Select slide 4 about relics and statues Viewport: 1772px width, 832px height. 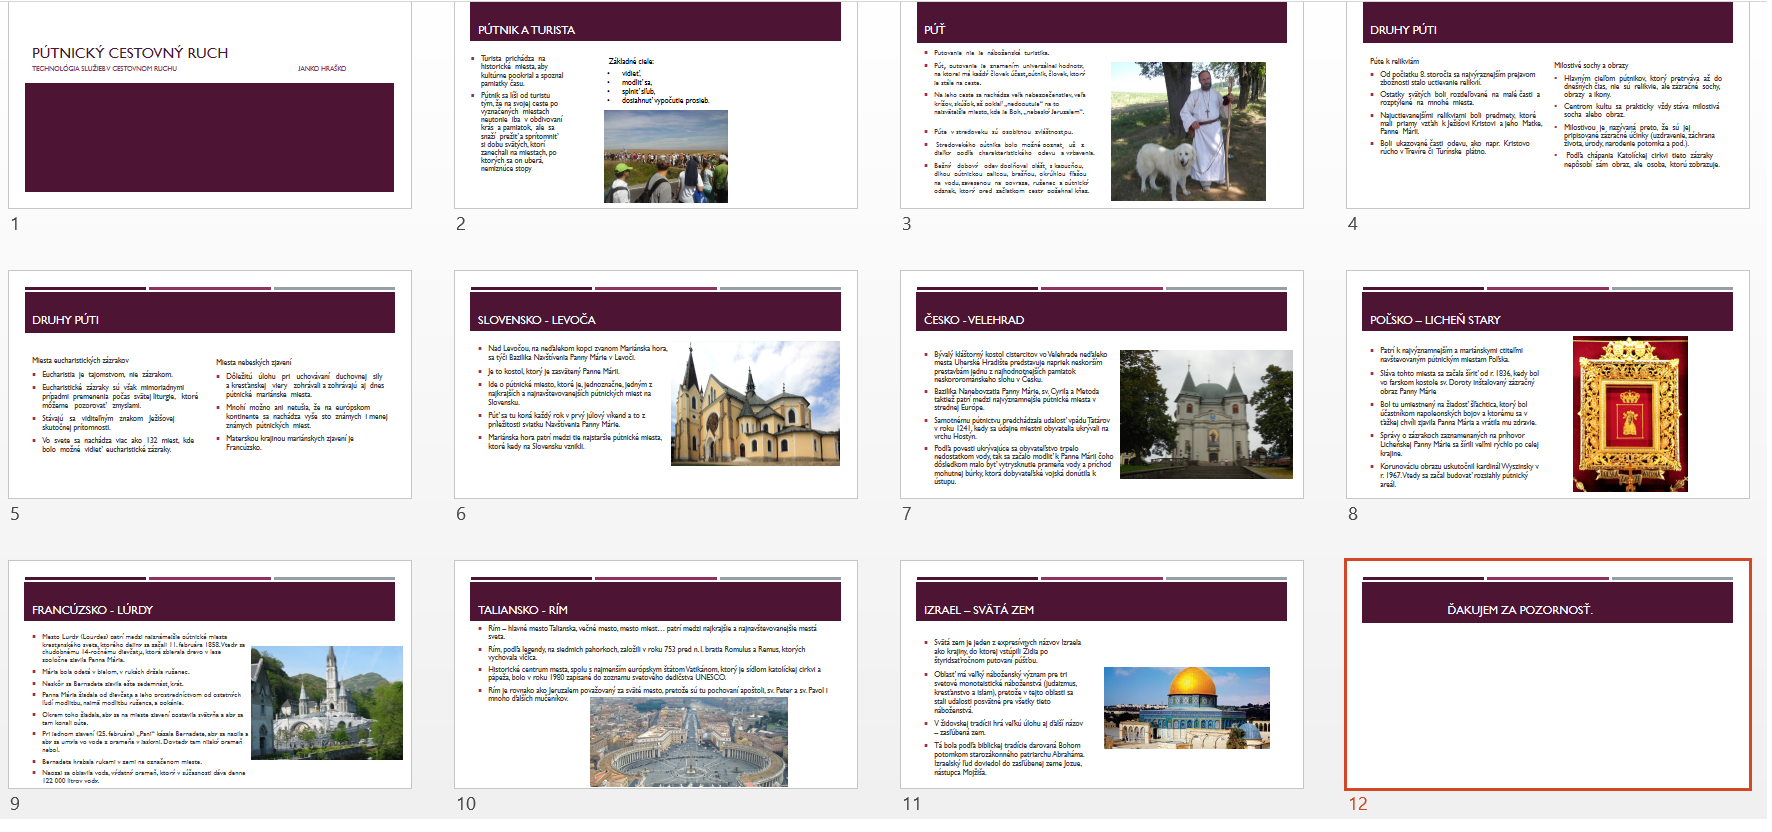pyautogui.click(x=1547, y=105)
